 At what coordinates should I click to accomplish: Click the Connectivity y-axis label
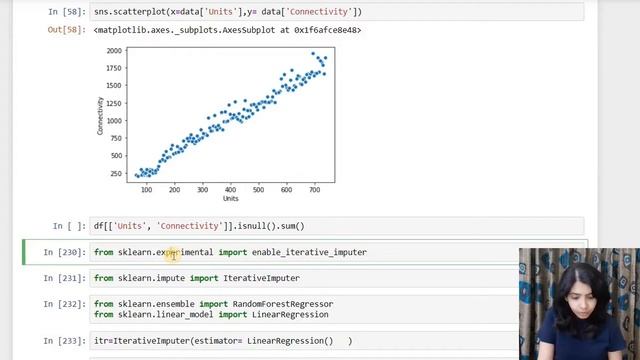(100, 116)
